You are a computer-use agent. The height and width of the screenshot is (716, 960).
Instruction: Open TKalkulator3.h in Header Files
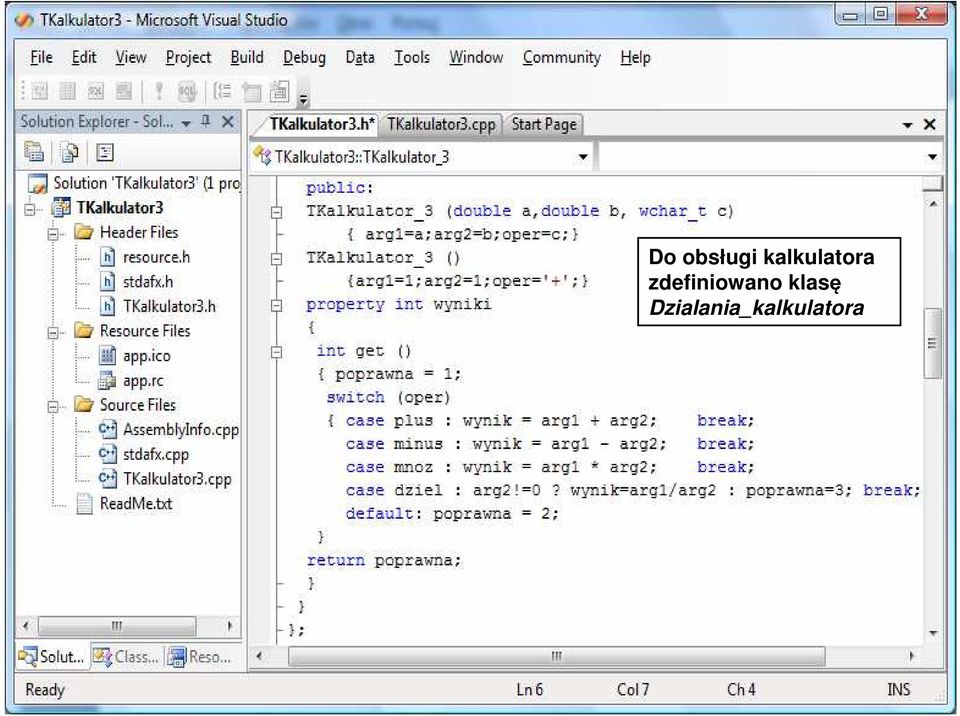pos(169,306)
